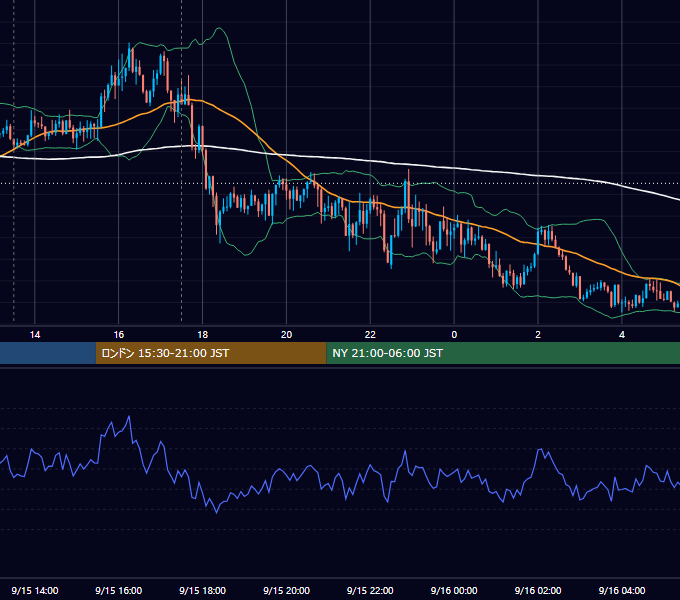Click the 9/15 22:00 oscillator axis label

pyautogui.click(x=370, y=590)
